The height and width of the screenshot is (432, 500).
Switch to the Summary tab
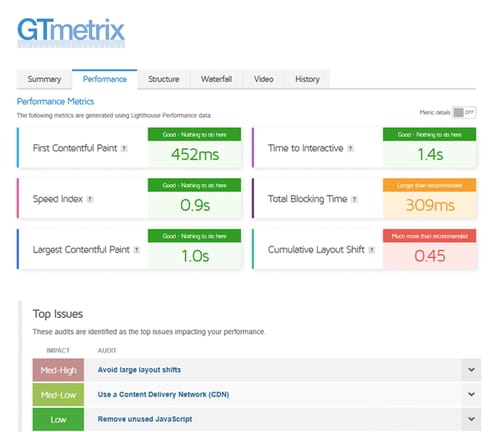coord(44,79)
